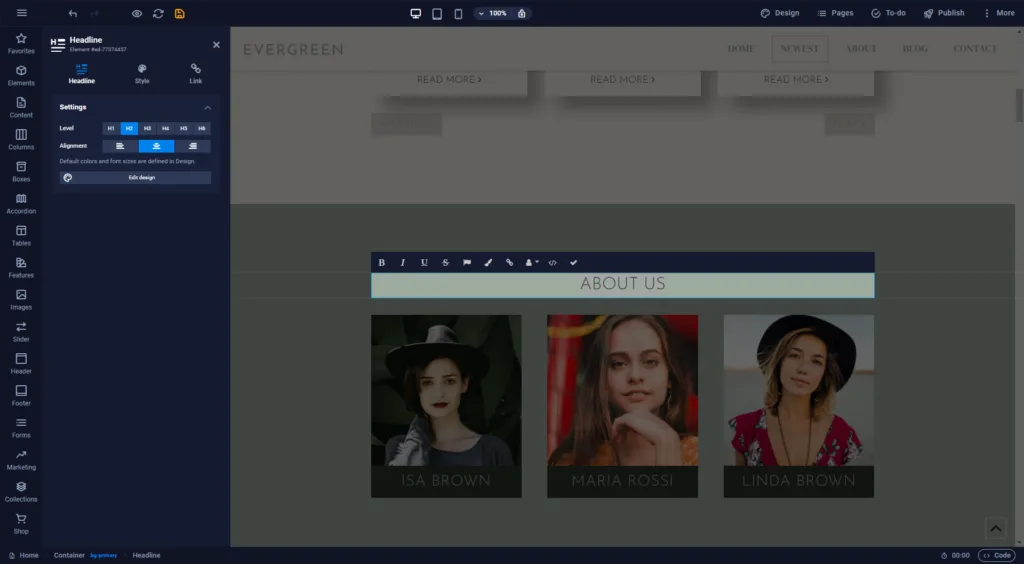Click the Maria Rossi portrait image

(622, 390)
